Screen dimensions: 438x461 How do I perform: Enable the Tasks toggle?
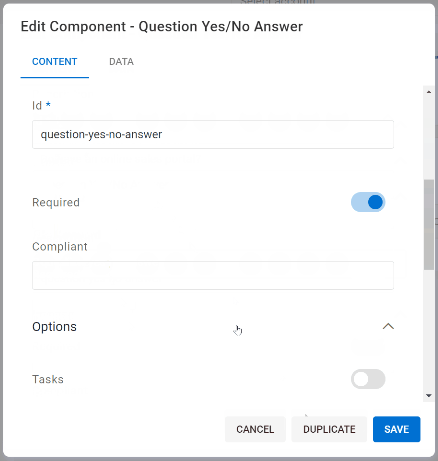tap(368, 379)
